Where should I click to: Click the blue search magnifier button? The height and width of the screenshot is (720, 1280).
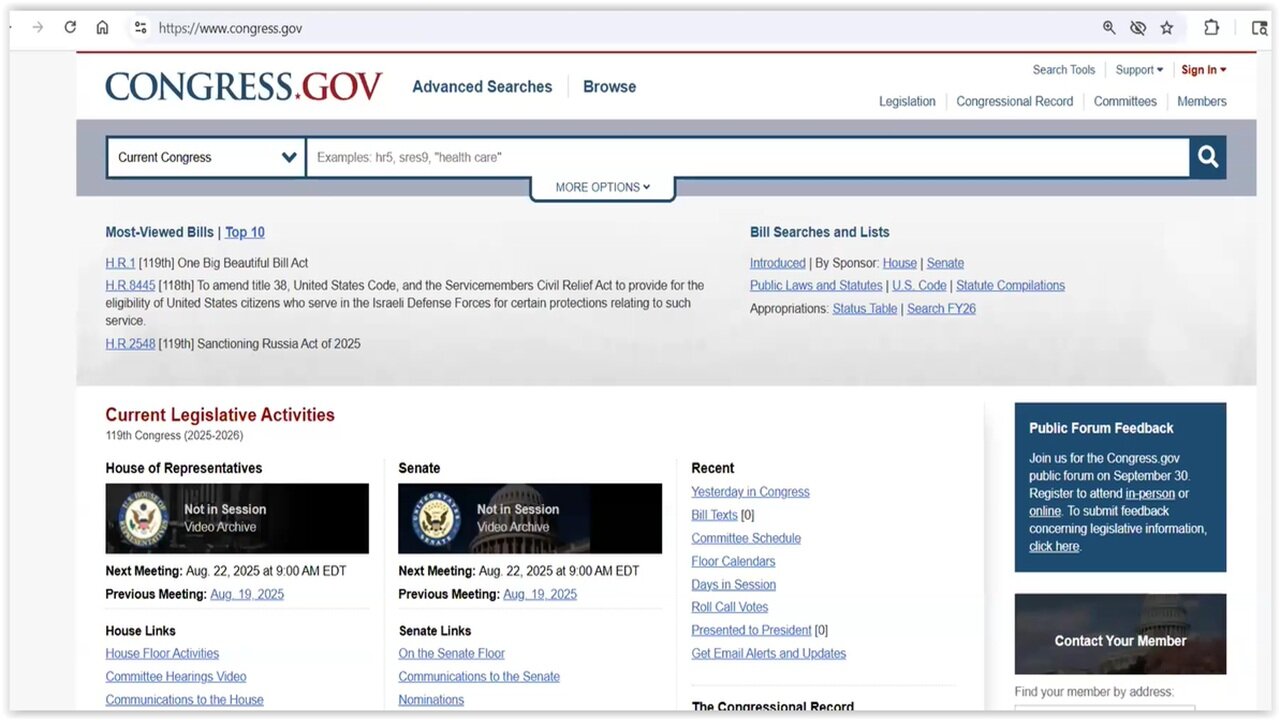(1208, 157)
